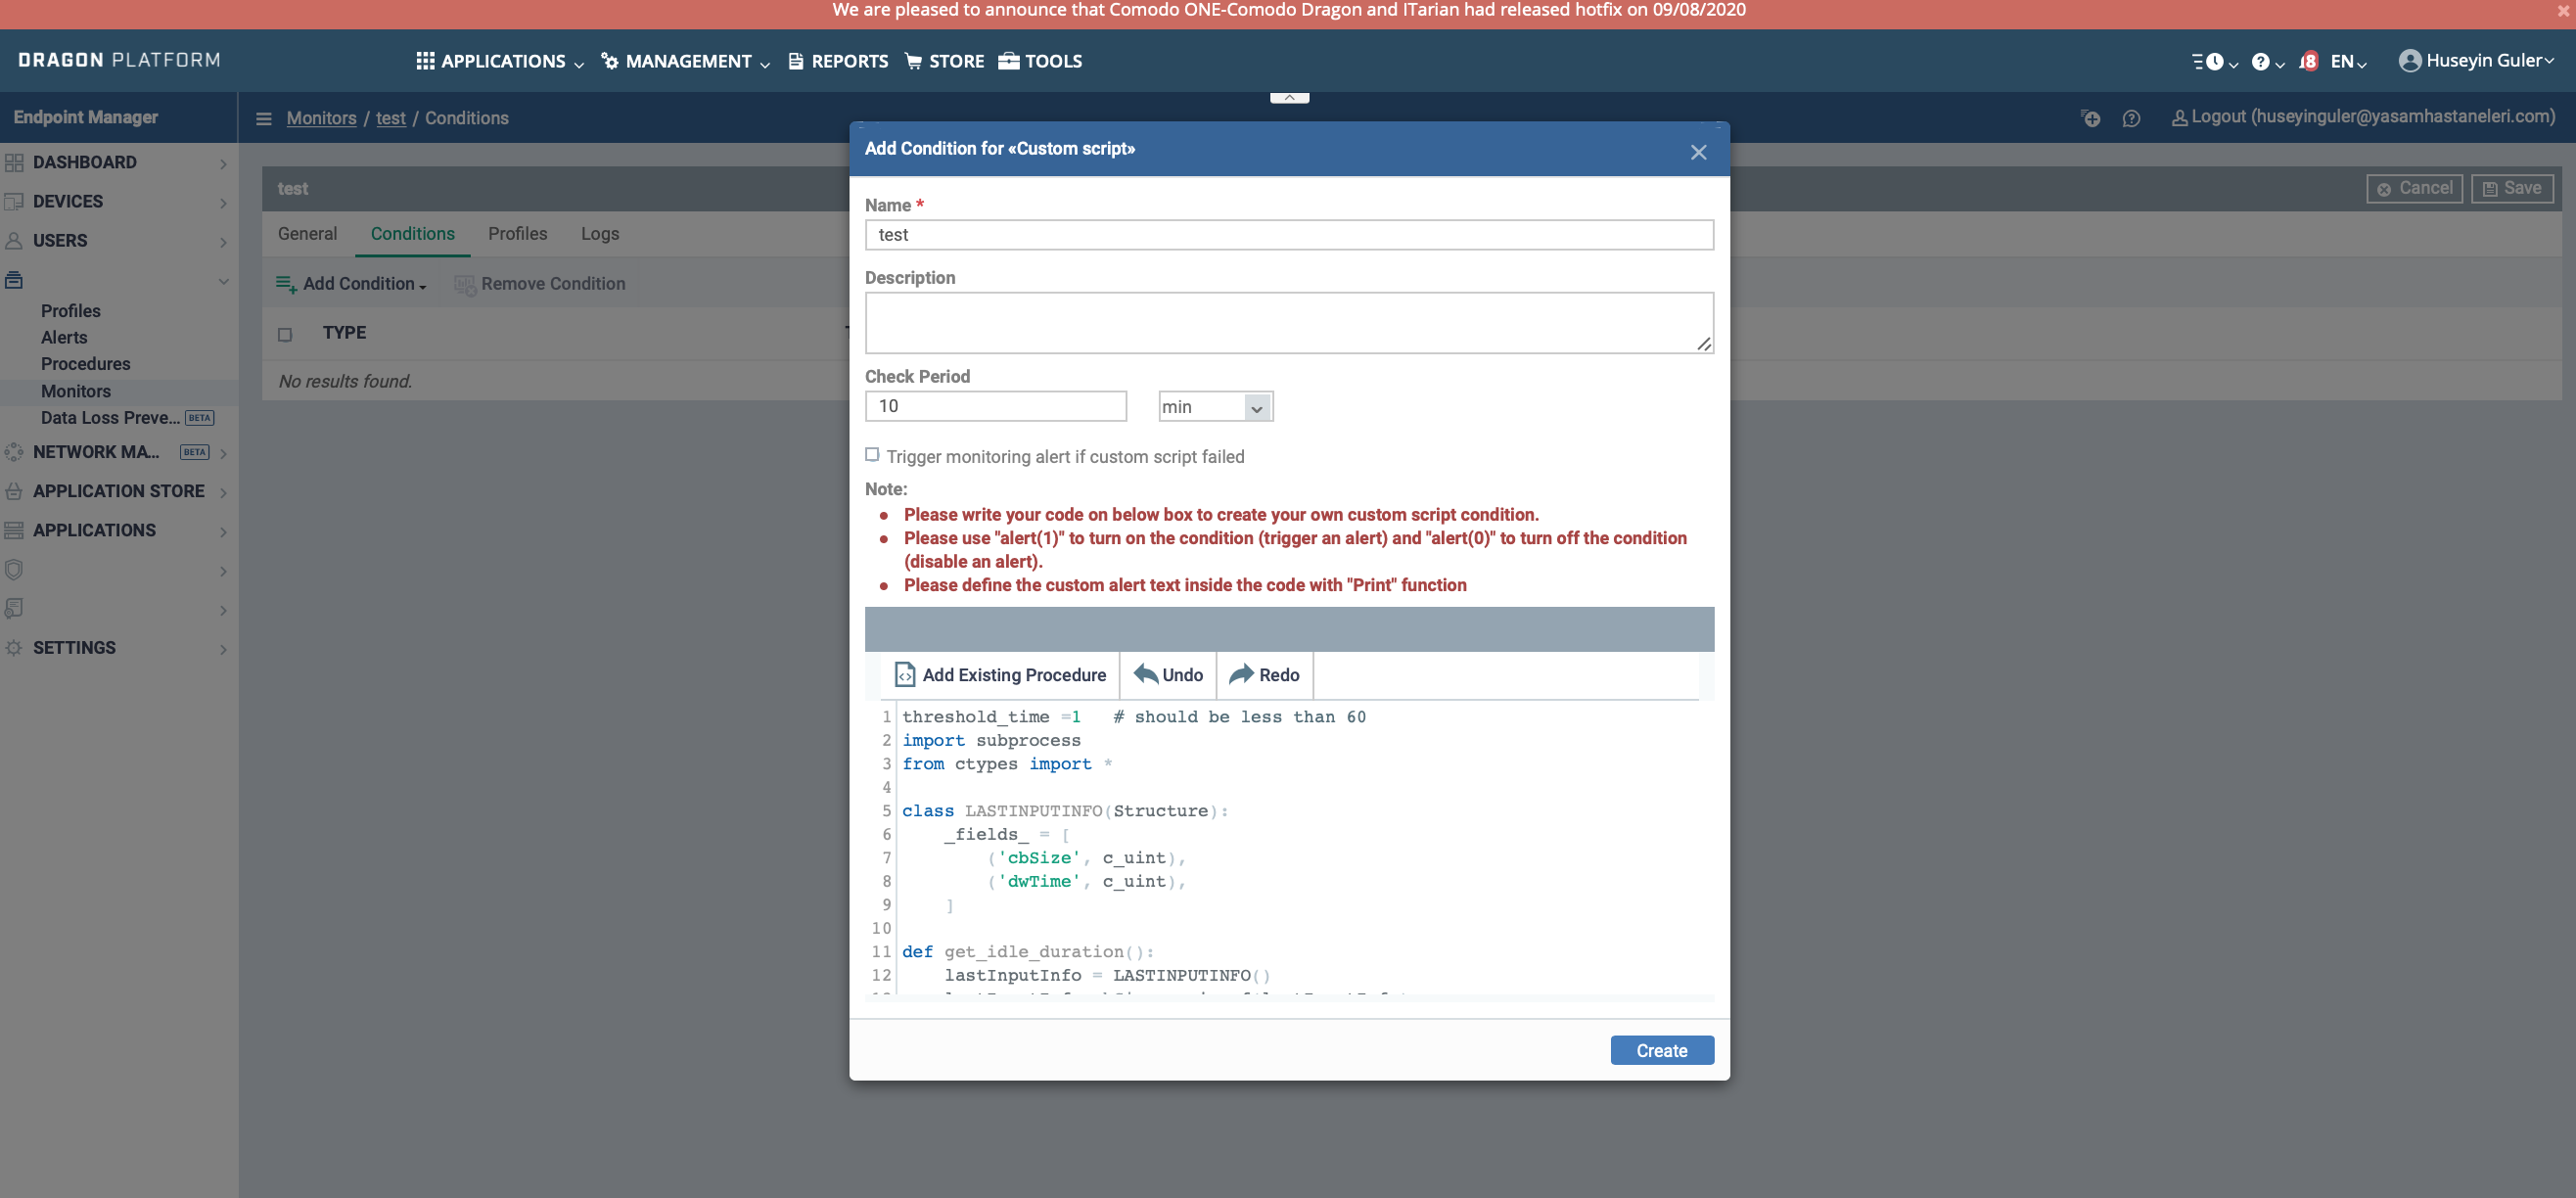Collapse the Configuration Templates section

point(223,281)
